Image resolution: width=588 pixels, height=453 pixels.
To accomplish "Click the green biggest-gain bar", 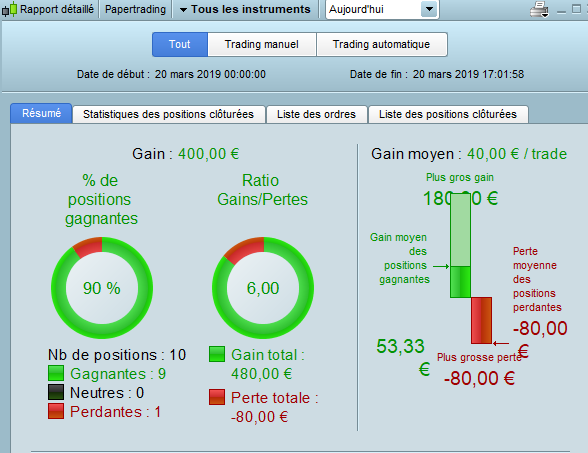I will (460, 246).
